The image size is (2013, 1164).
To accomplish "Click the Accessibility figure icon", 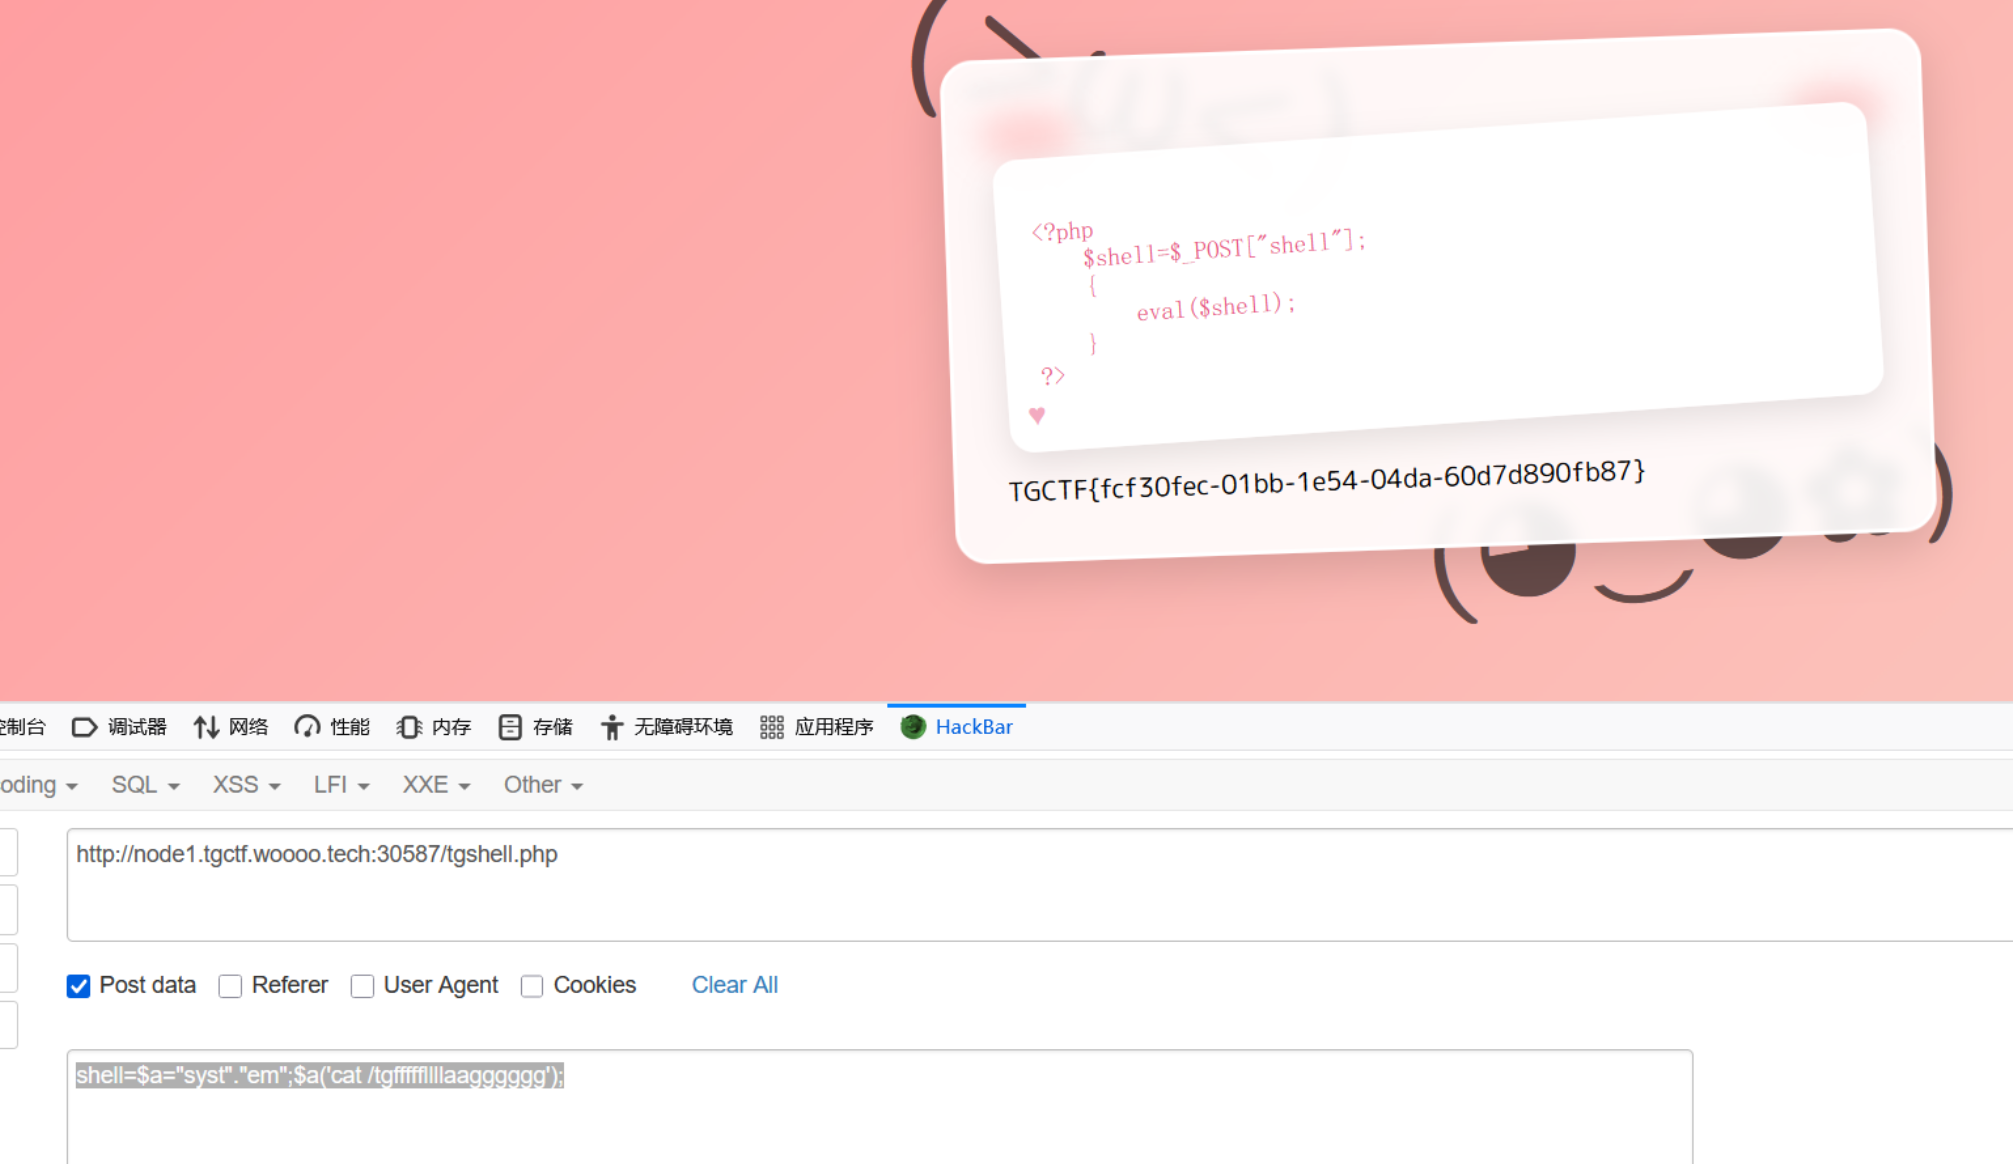I will (612, 727).
